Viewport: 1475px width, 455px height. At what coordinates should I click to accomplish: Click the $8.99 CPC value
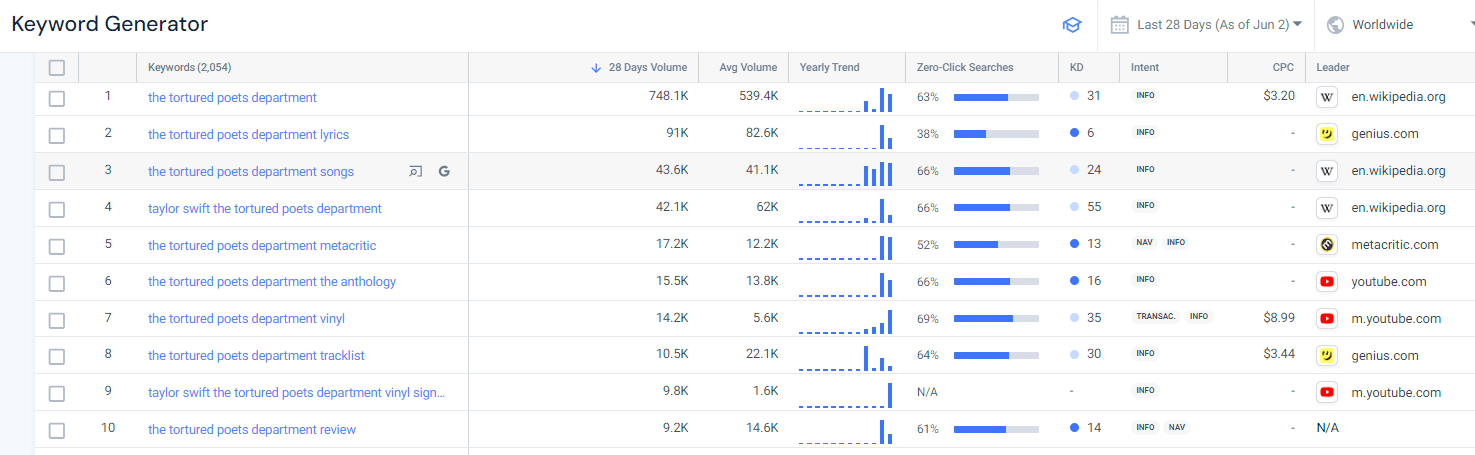point(1279,317)
